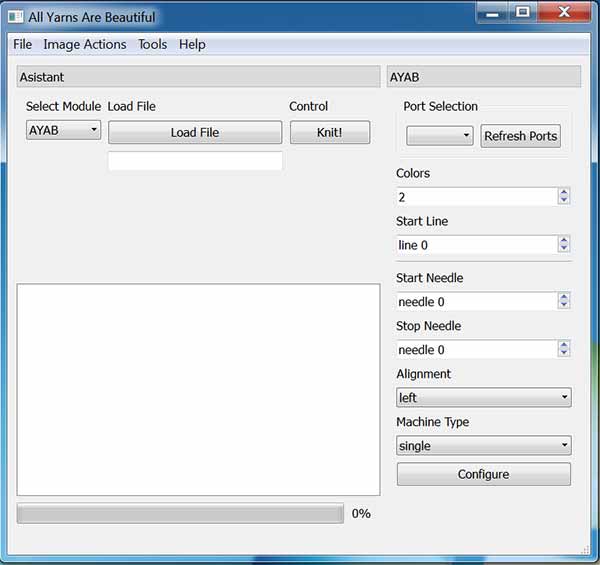
Task: Click Refresh Ports button
Action: 520,136
